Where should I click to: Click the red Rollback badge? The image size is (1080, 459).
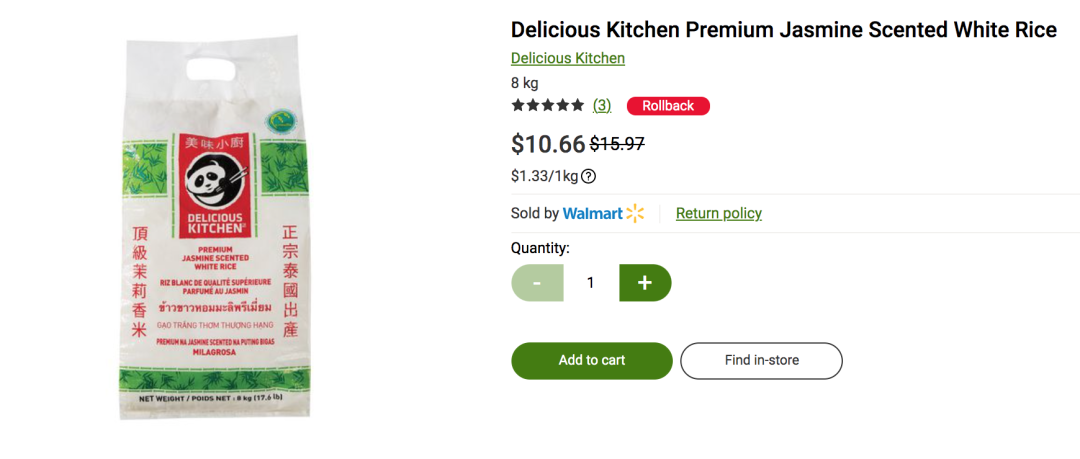pos(667,106)
